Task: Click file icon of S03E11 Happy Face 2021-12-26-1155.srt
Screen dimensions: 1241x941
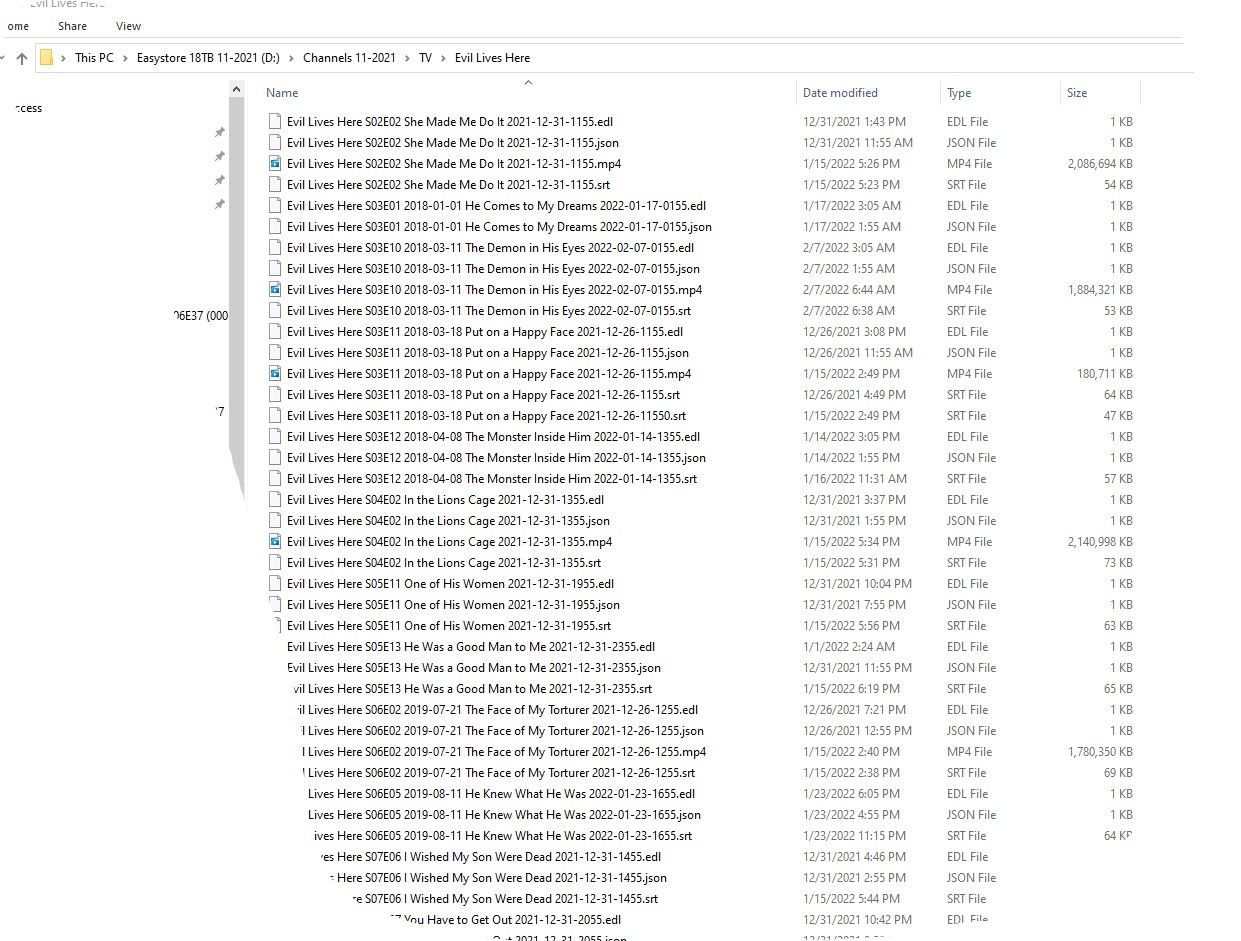Action: click(x=275, y=394)
